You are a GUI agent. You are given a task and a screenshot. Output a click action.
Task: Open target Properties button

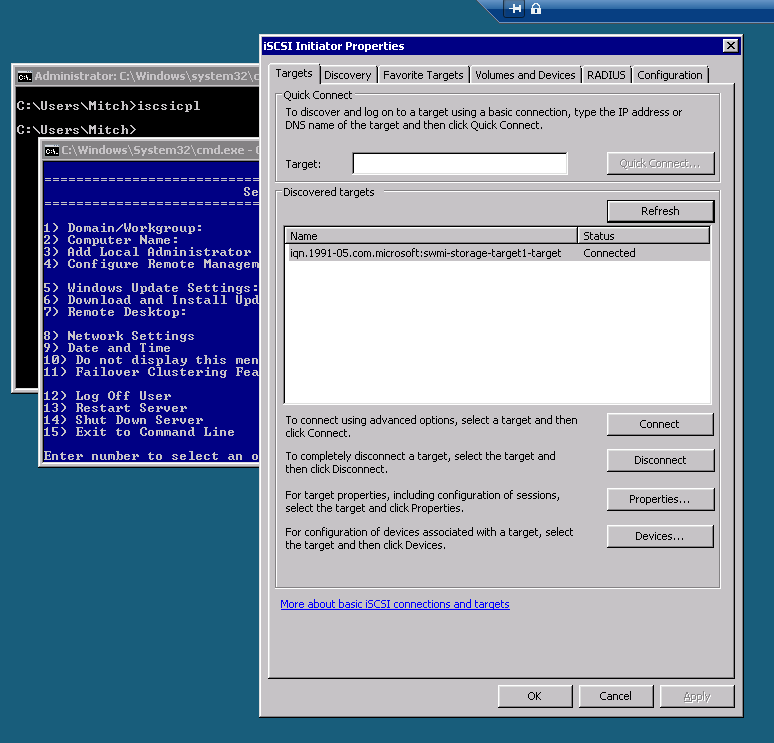[660, 499]
